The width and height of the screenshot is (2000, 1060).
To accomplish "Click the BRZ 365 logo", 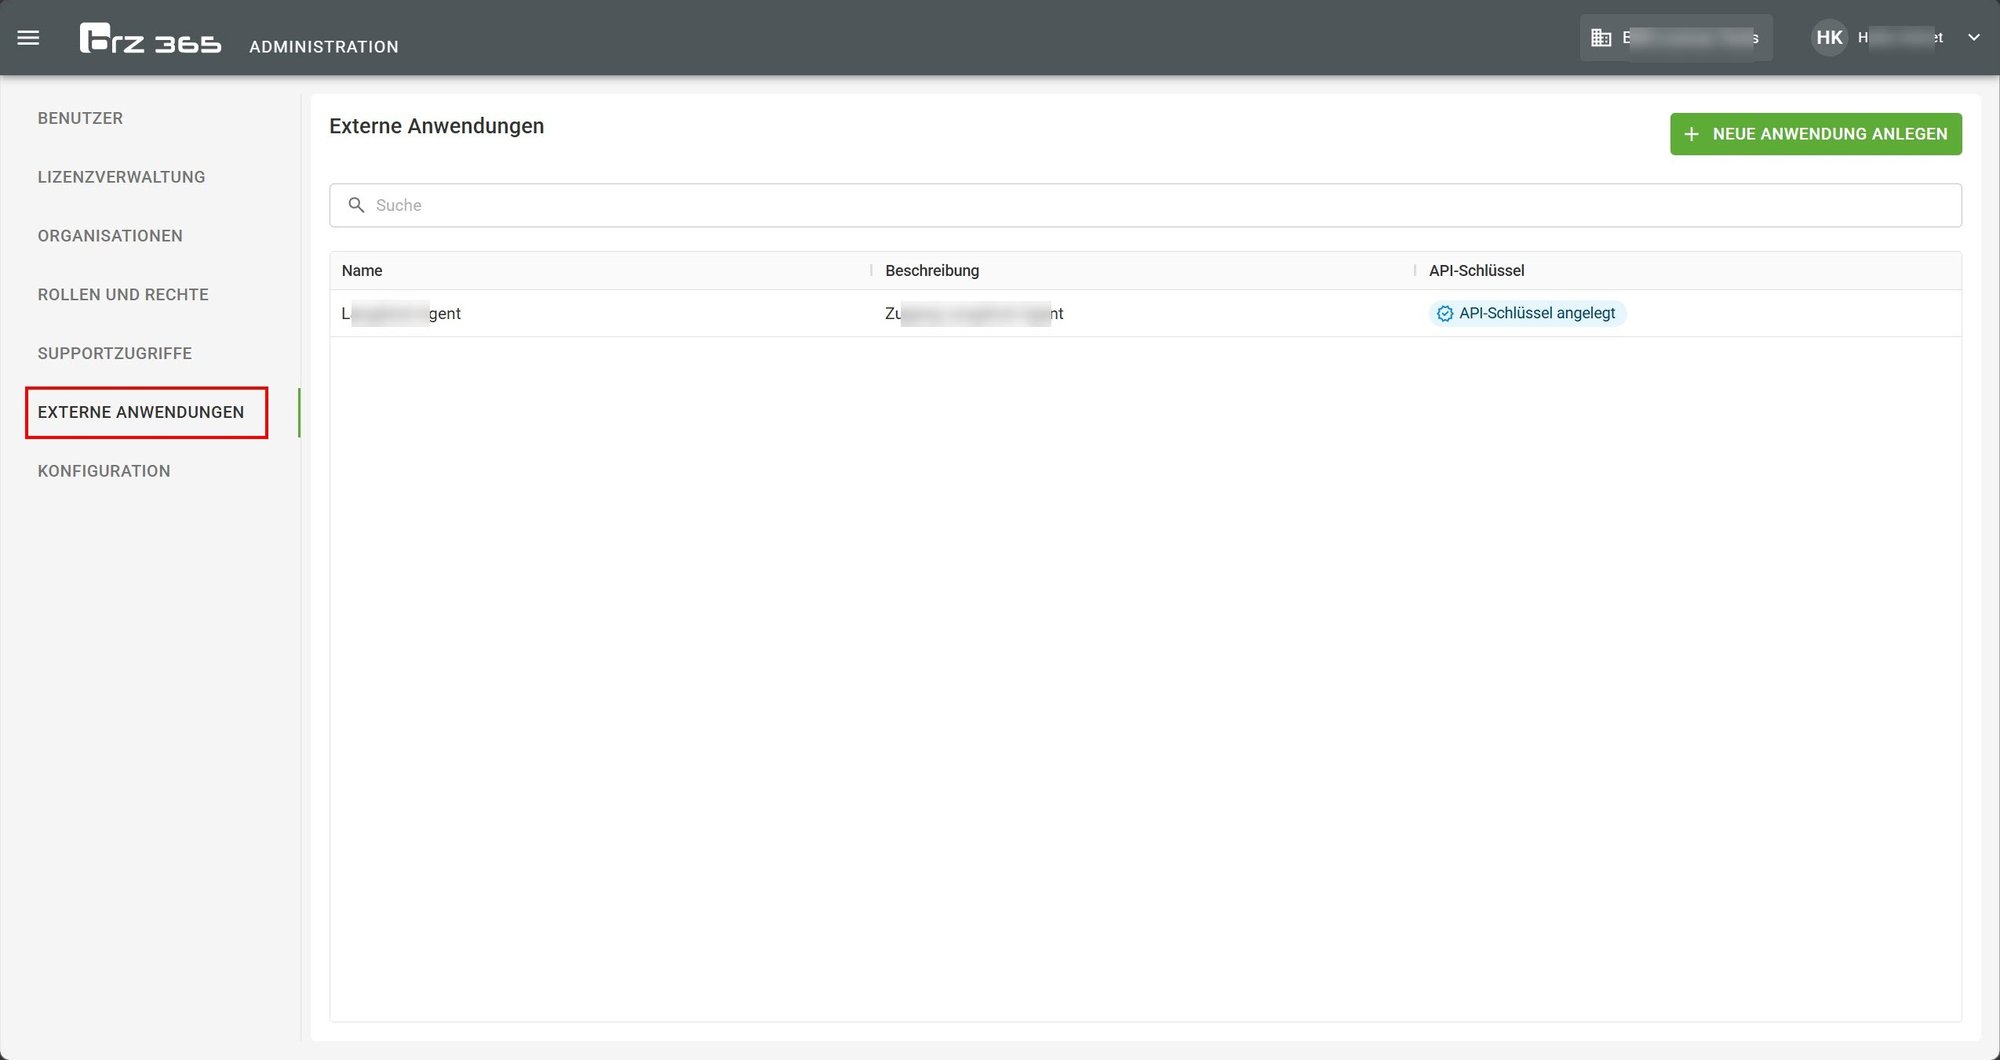I will [x=150, y=39].
